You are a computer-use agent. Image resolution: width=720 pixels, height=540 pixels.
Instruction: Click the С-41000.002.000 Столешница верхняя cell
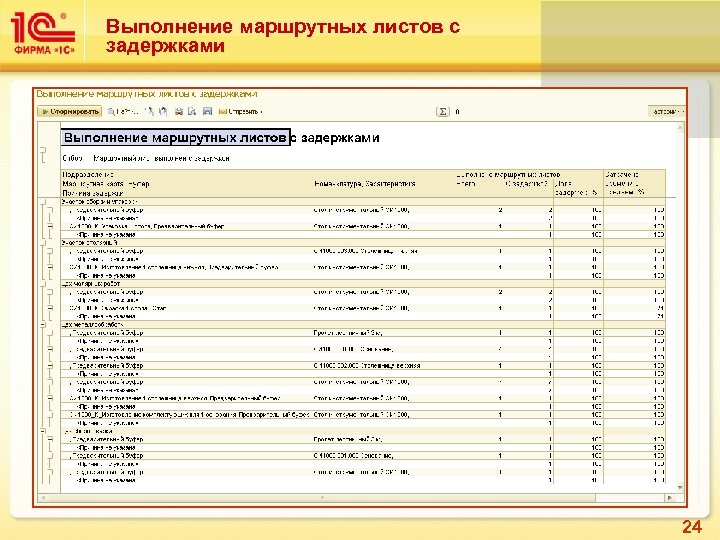click(367, 366)
